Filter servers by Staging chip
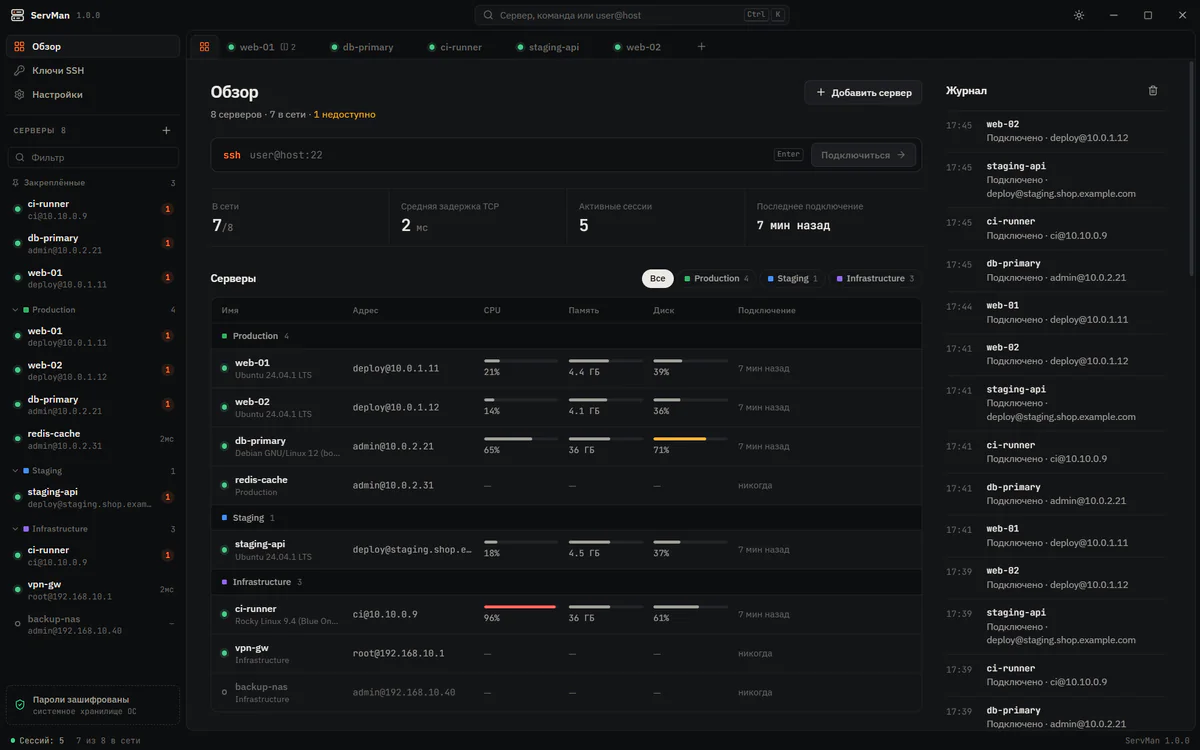Screen dimensions: 1200x750 click(793, 279)
